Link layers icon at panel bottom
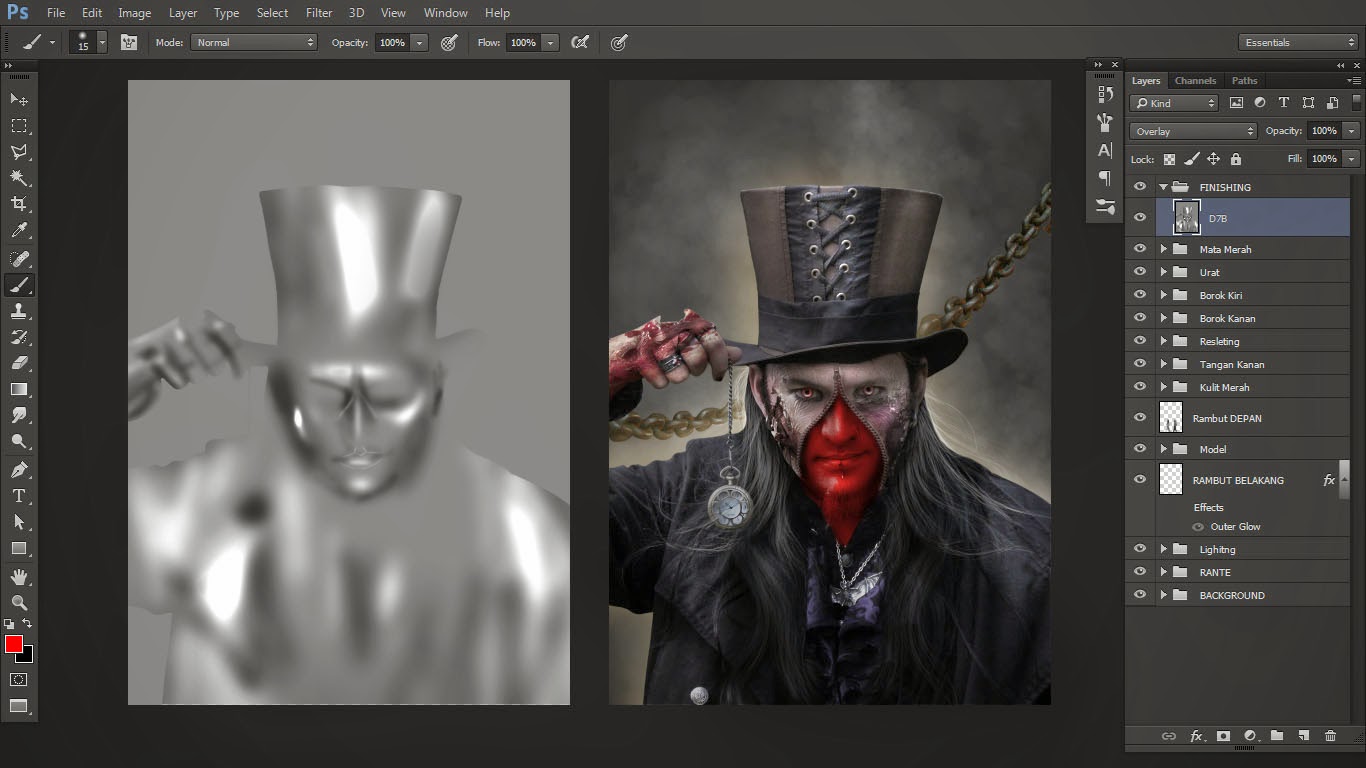Screen dimensions: 1366x768 [x=1169, y=736]
